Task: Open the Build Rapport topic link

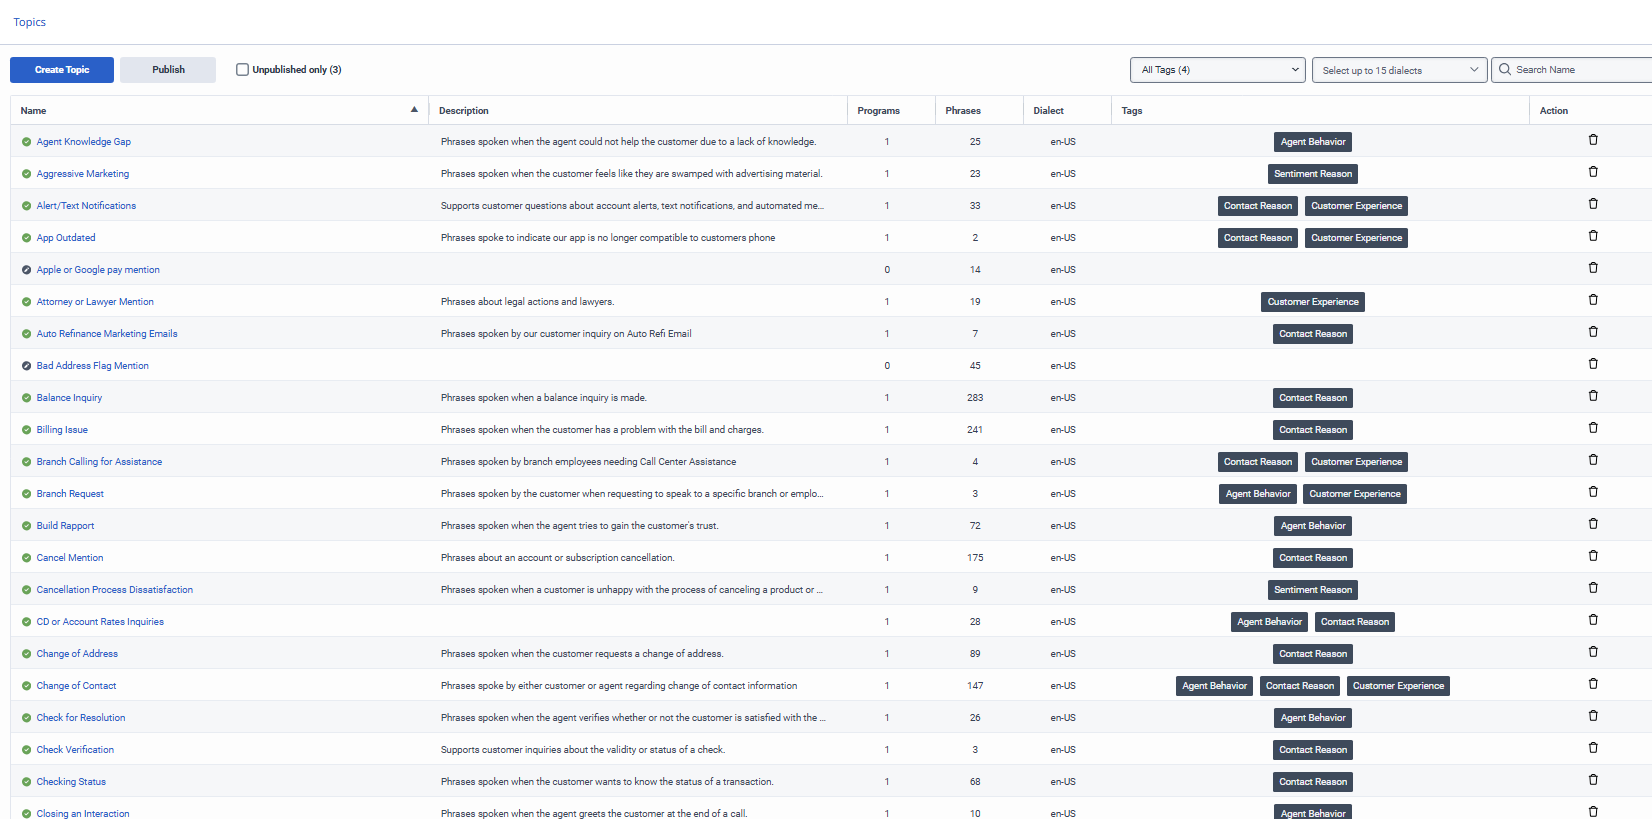Action: click(66, 526)
